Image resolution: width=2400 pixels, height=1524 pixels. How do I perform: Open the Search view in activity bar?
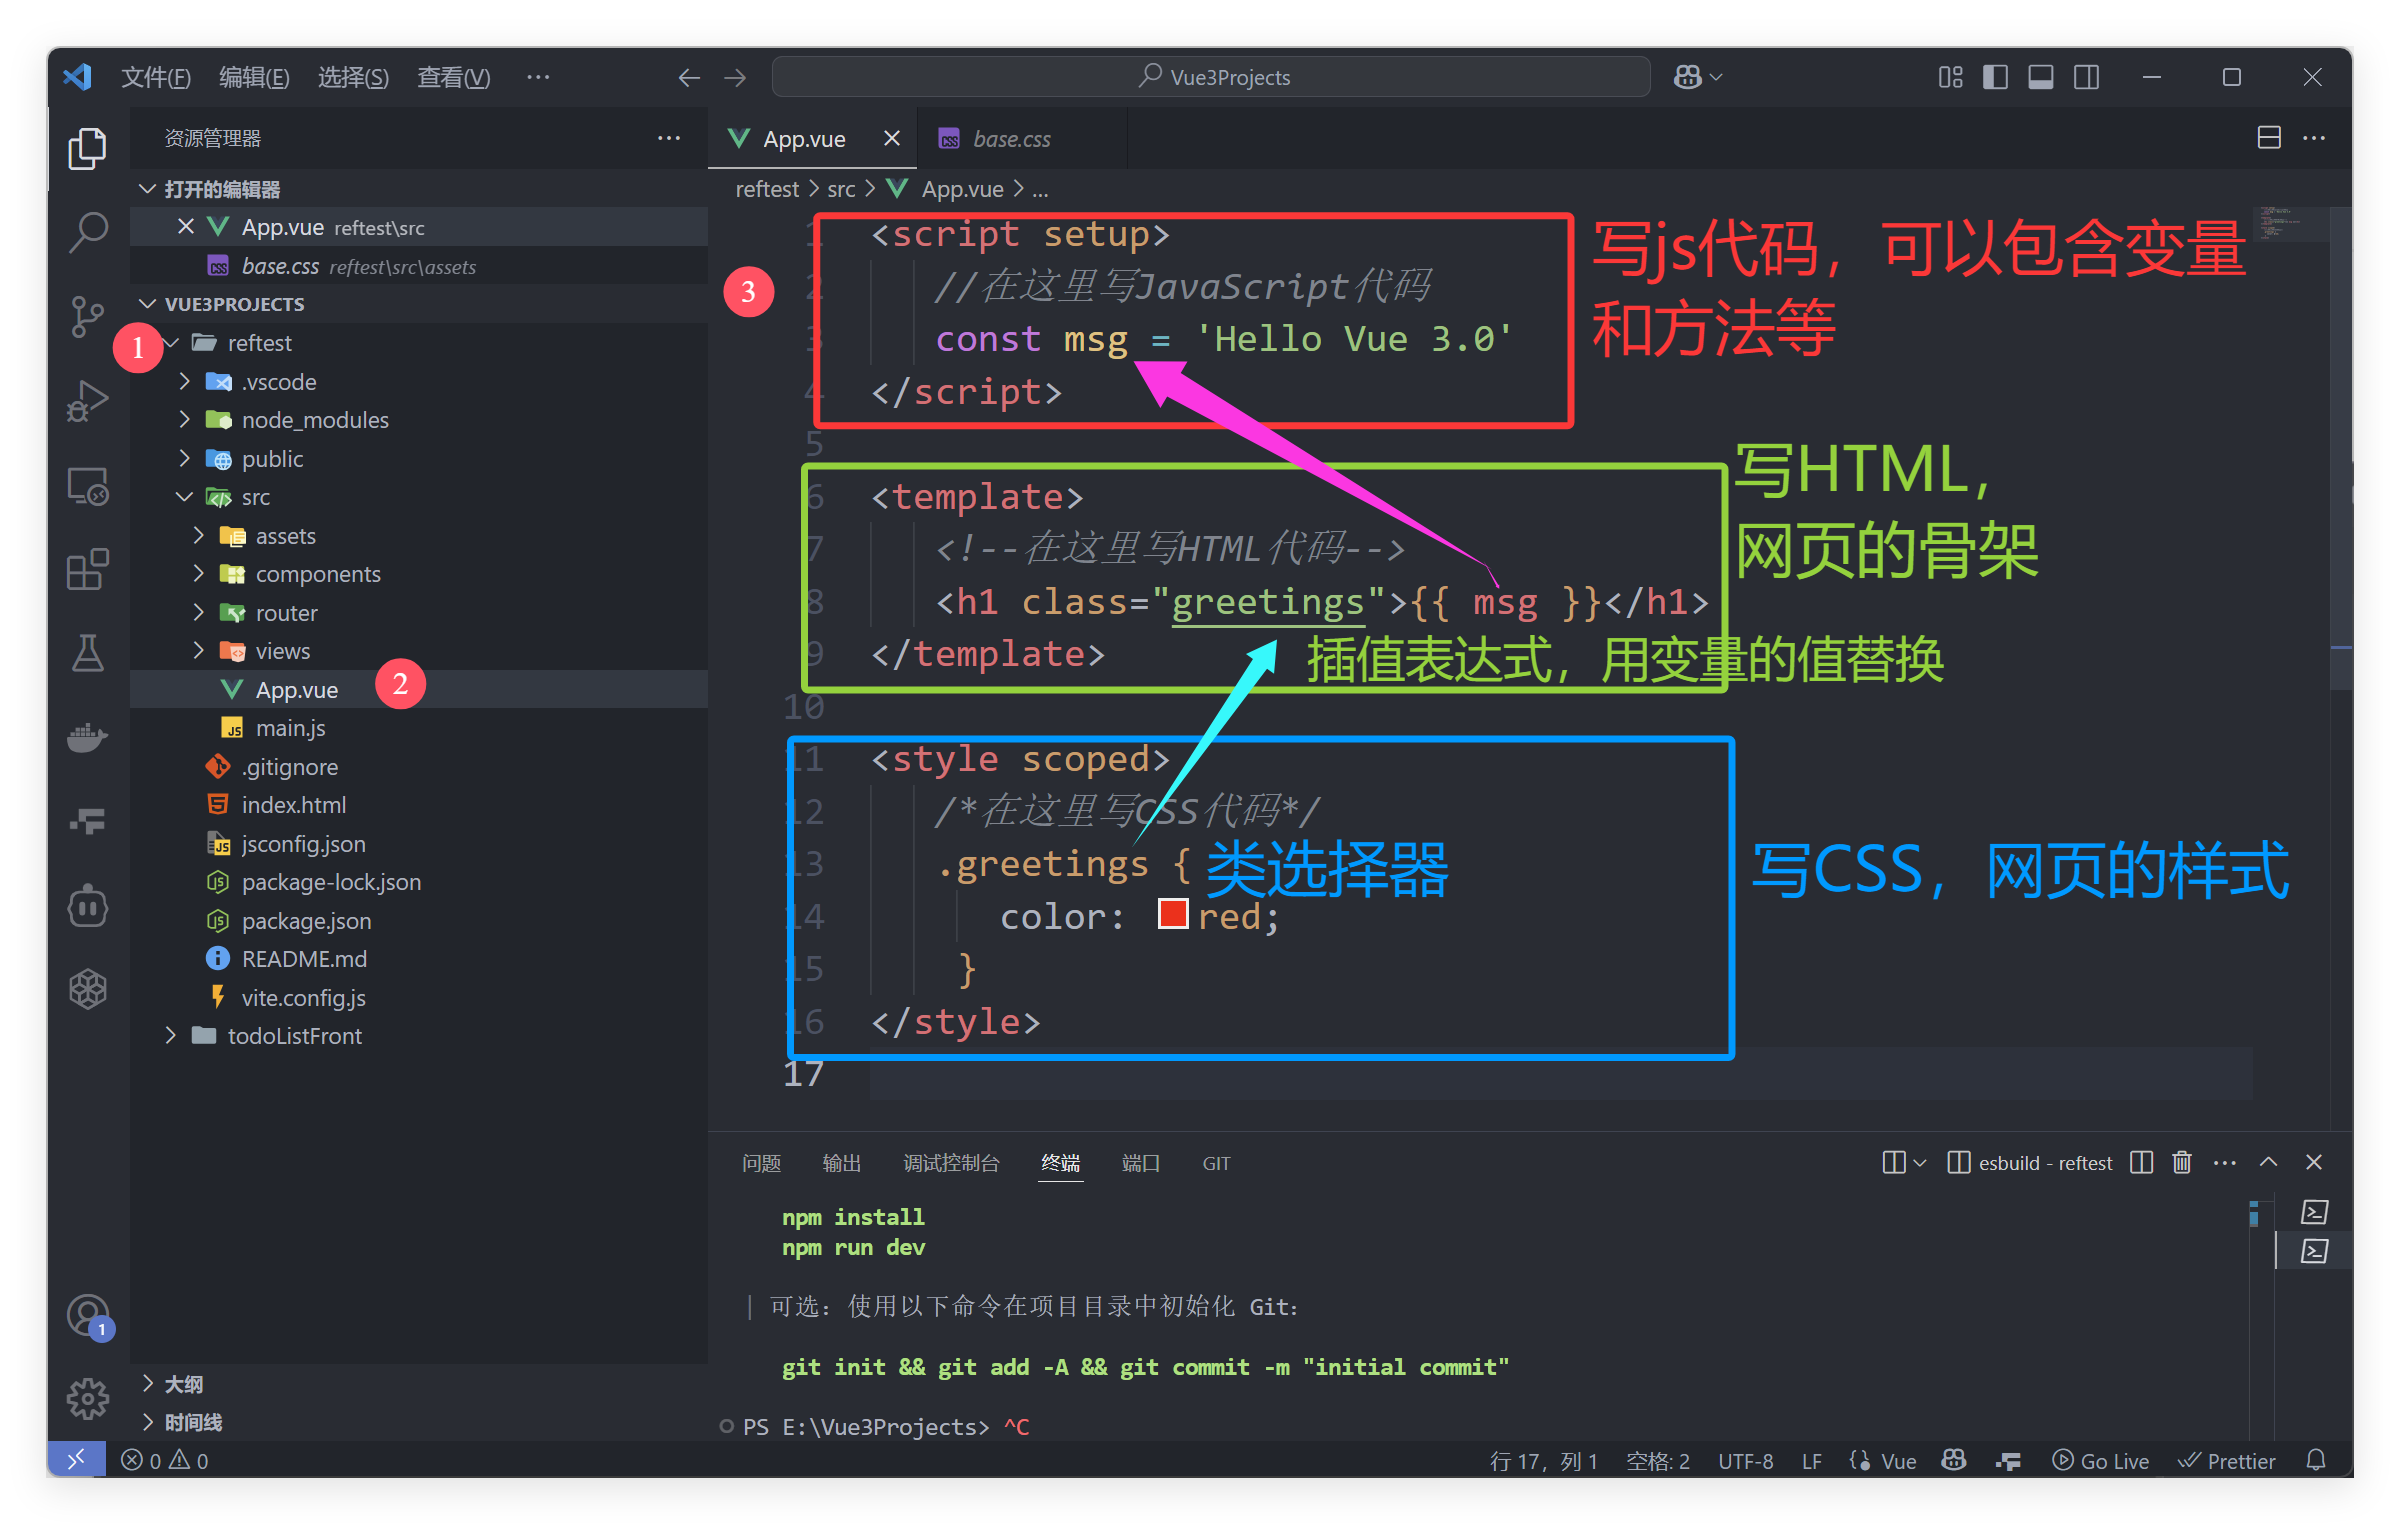coord(88,232)
